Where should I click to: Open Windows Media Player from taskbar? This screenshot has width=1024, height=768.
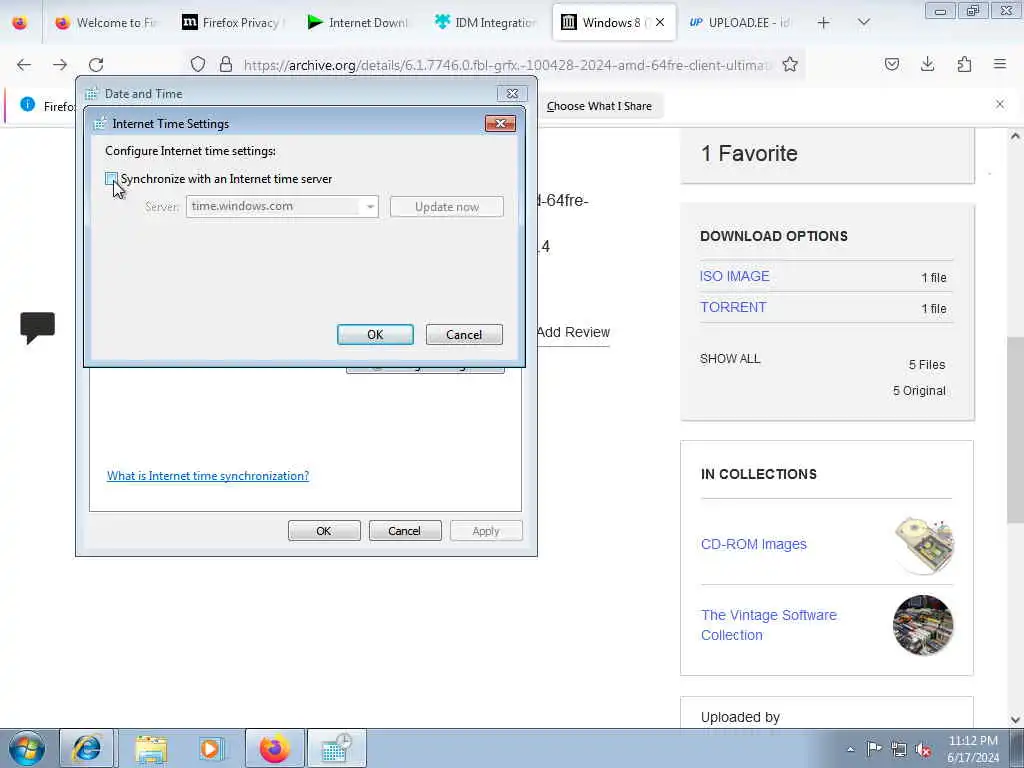(x=211, y=748)
